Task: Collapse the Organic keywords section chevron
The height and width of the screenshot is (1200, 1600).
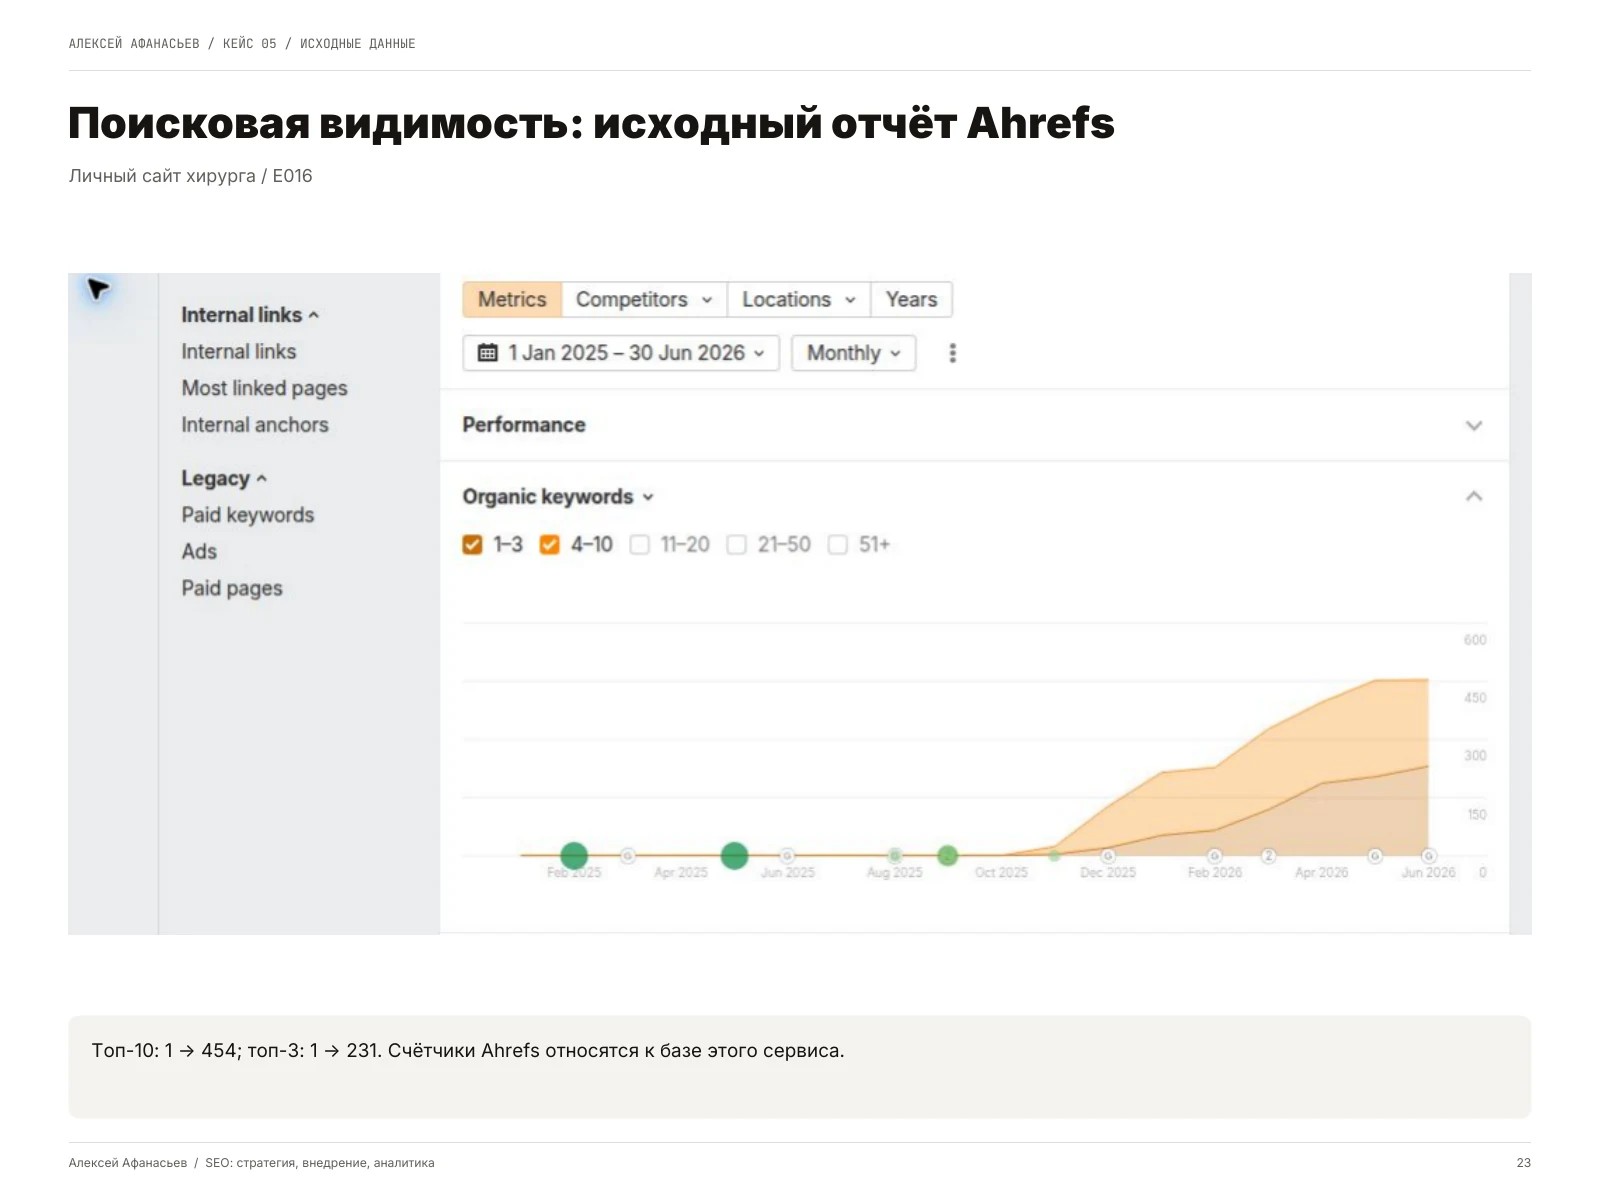Action: 1474,497
